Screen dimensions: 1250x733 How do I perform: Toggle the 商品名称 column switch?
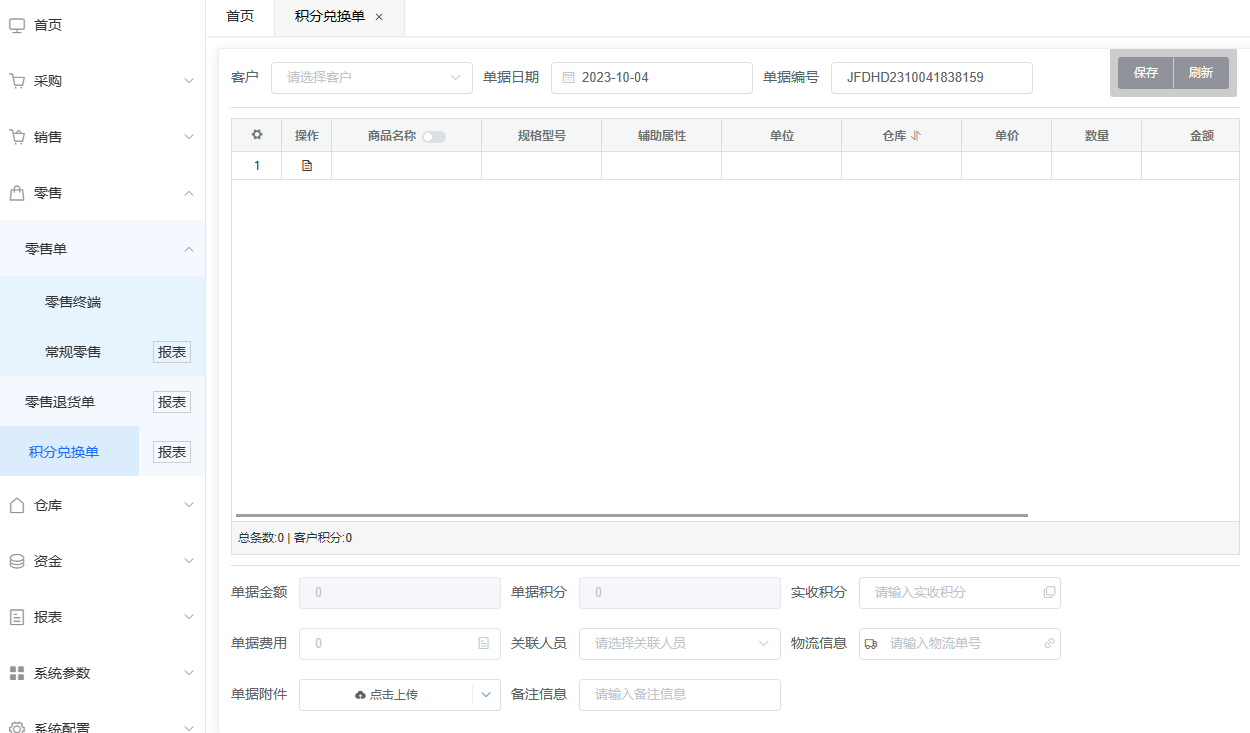434,137
